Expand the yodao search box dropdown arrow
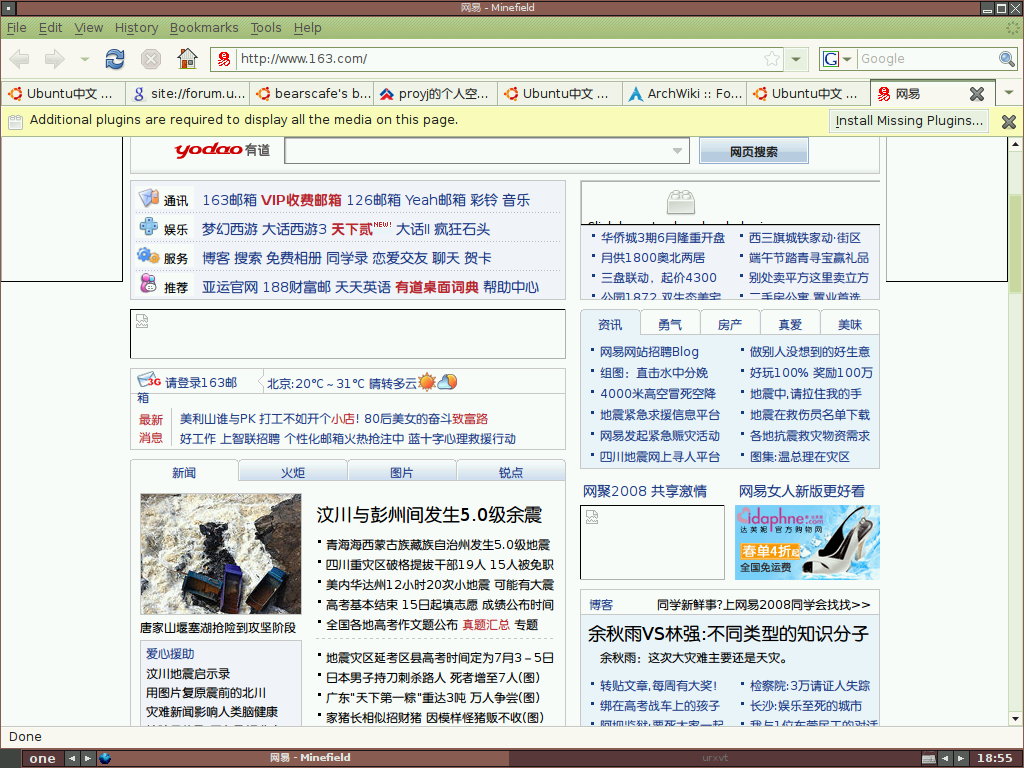The image size is (1024, 768). (677, 151)
